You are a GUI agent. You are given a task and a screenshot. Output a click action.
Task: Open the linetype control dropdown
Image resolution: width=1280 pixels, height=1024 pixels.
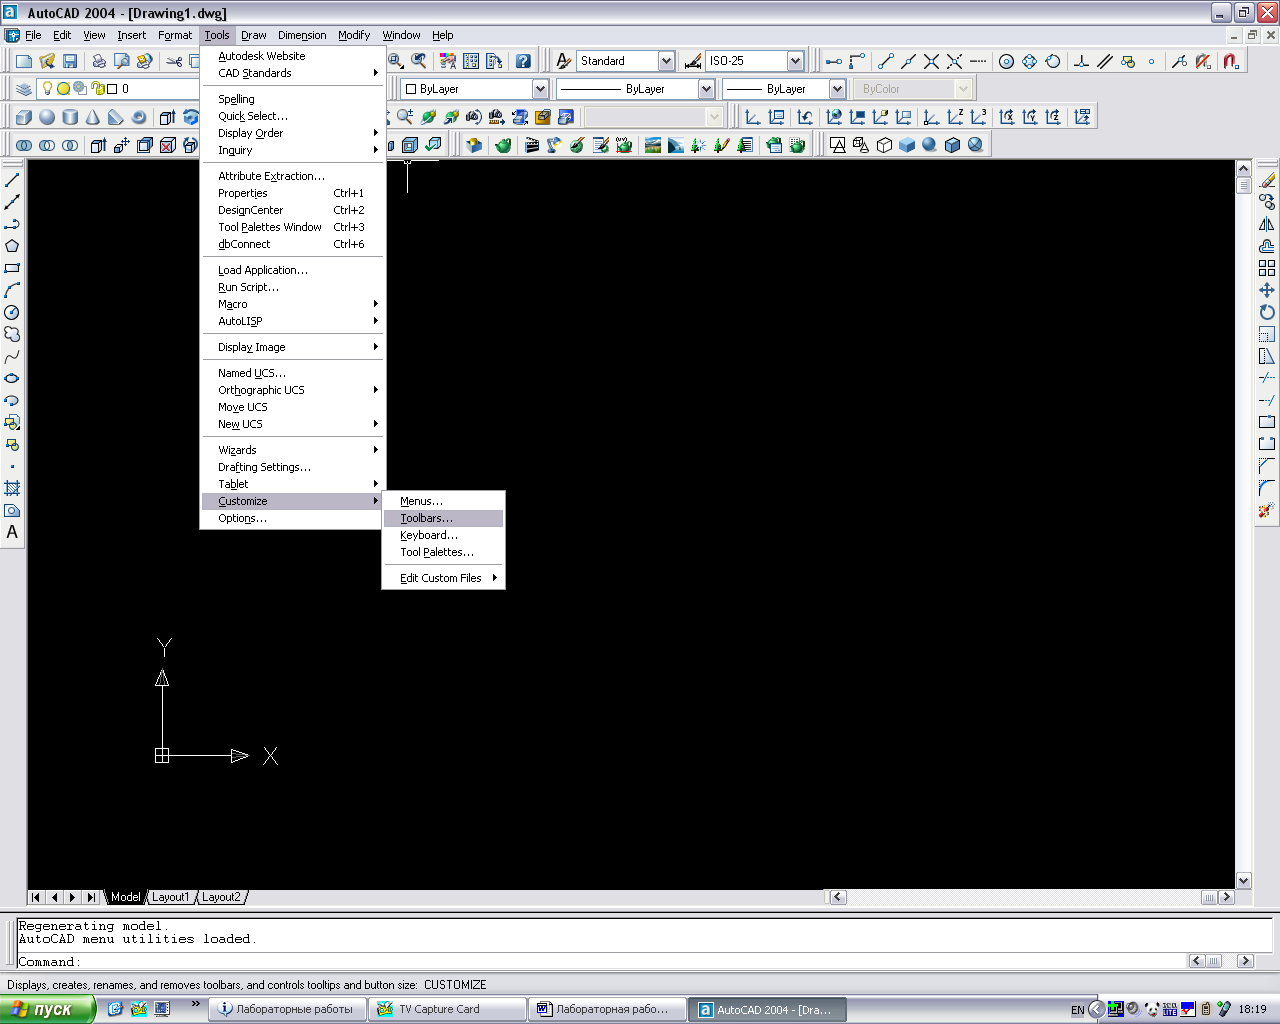[x=706, y=89]
